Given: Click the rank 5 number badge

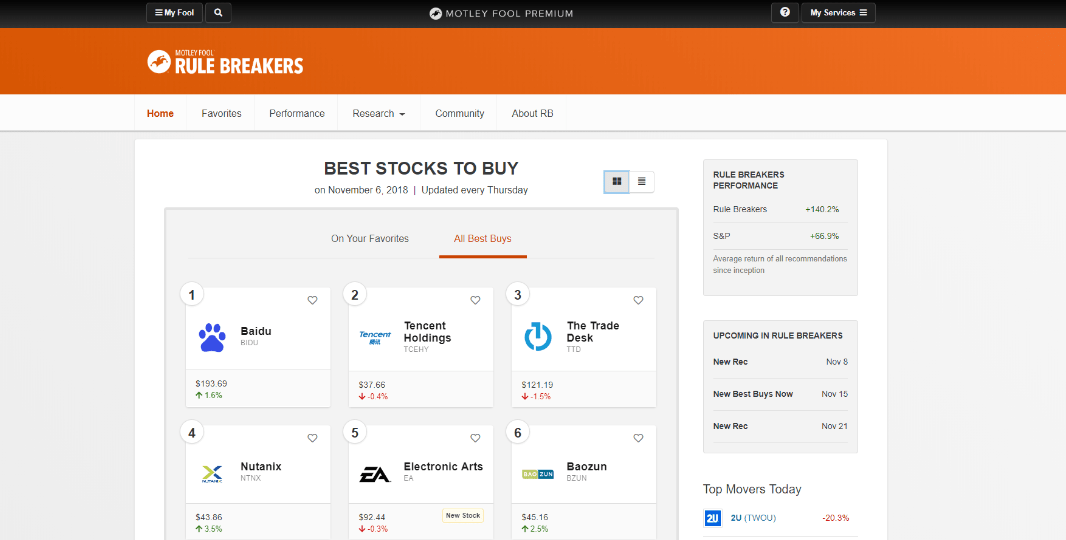Looking at the screenshot, I should point(355,433).
